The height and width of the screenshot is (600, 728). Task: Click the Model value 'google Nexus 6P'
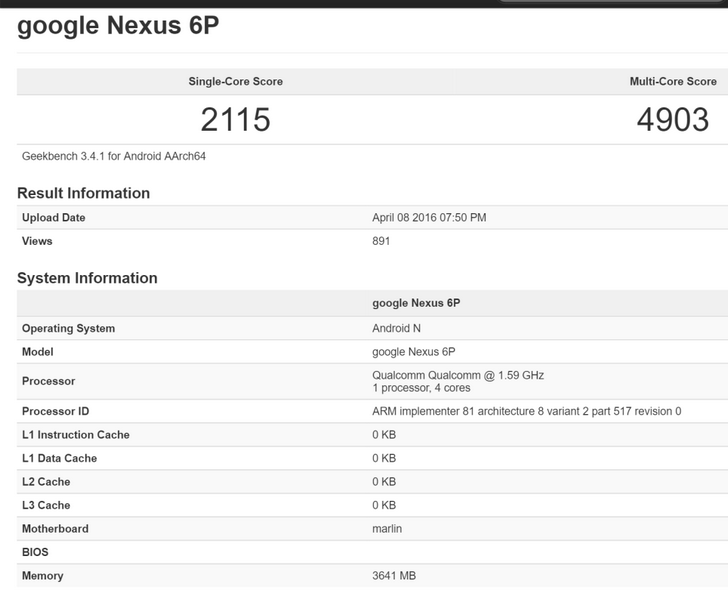pos(414,352)
